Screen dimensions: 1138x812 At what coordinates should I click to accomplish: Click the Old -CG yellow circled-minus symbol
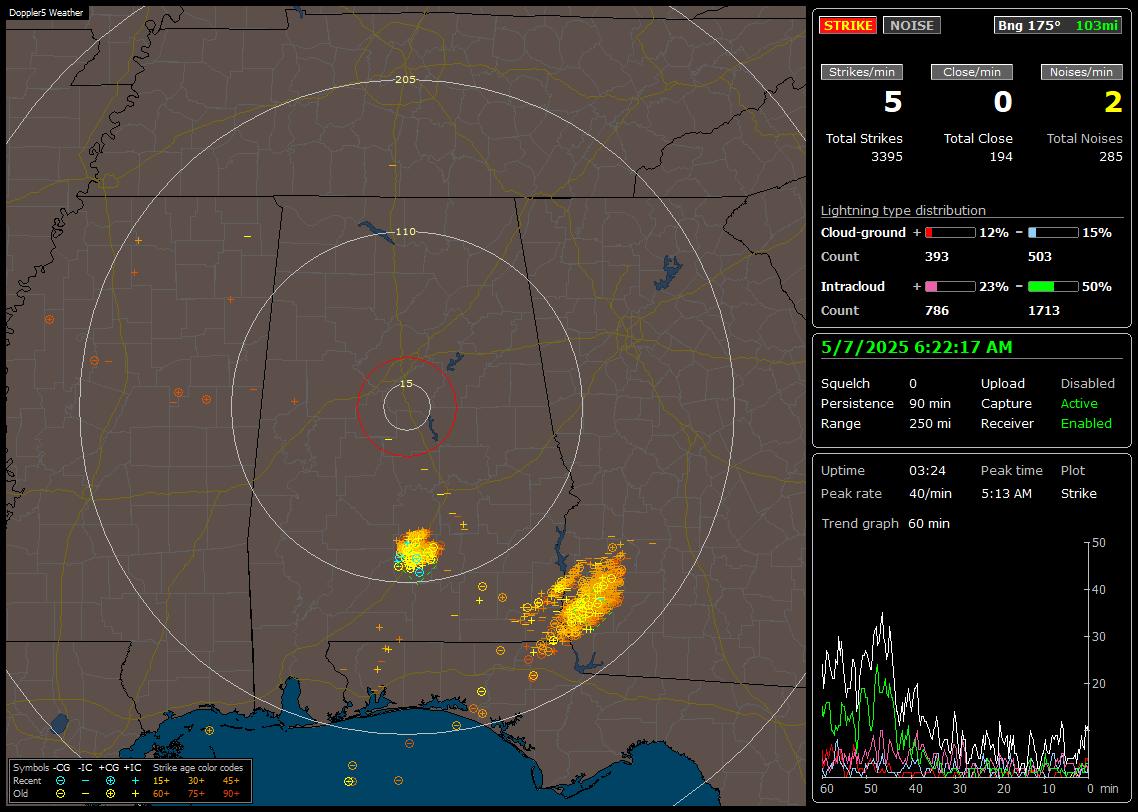[61, 794]
